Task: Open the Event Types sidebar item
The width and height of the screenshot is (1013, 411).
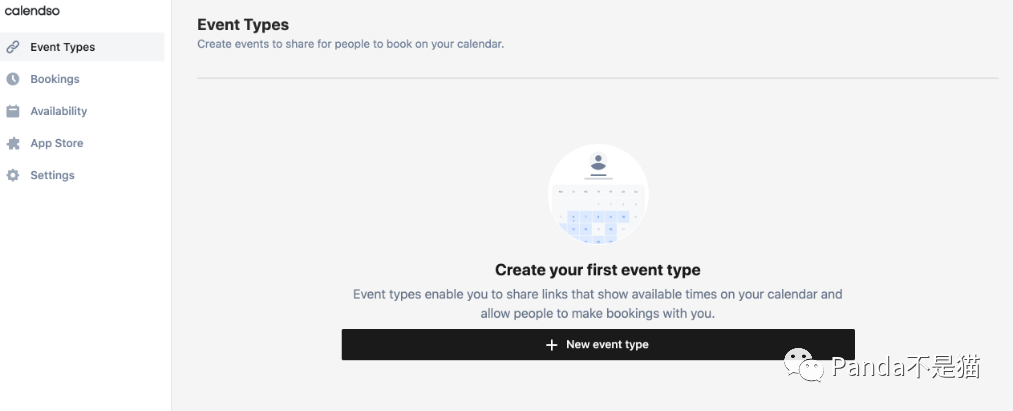Action: pos(63,47)
